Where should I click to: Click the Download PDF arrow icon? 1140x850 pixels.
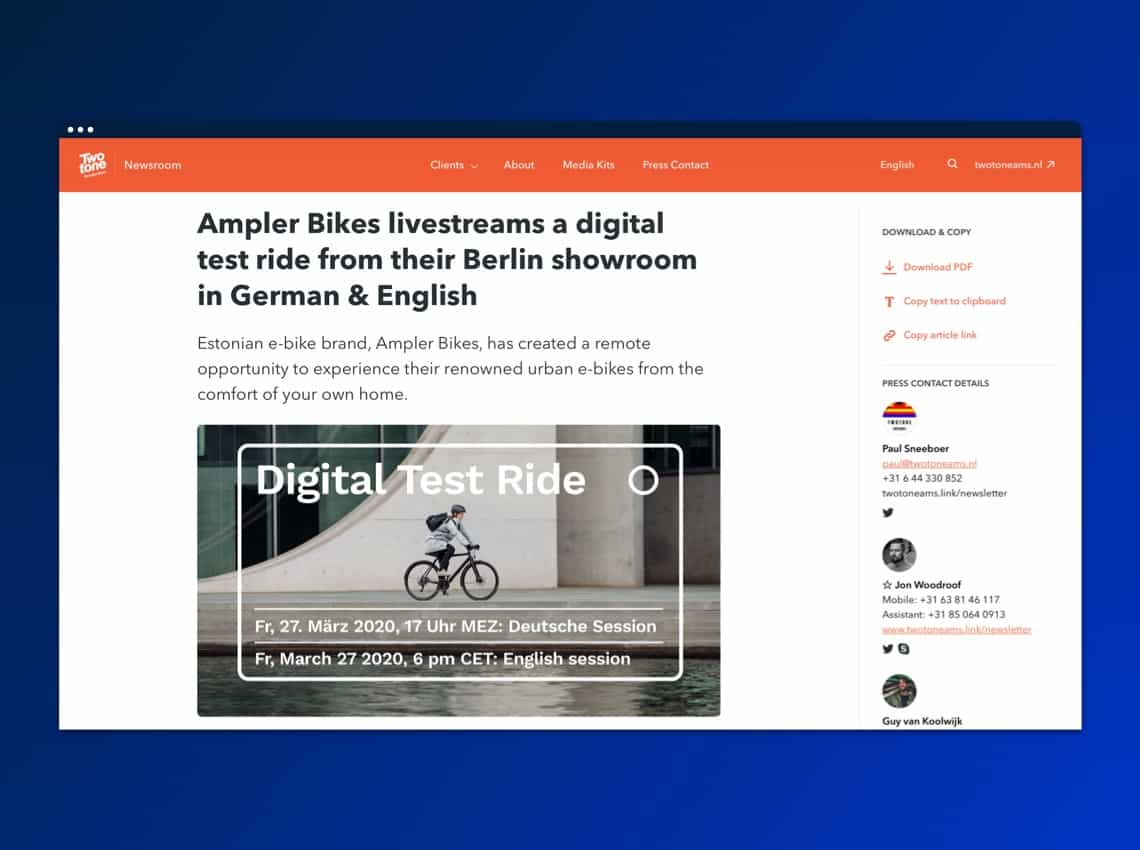coord(889,267)
